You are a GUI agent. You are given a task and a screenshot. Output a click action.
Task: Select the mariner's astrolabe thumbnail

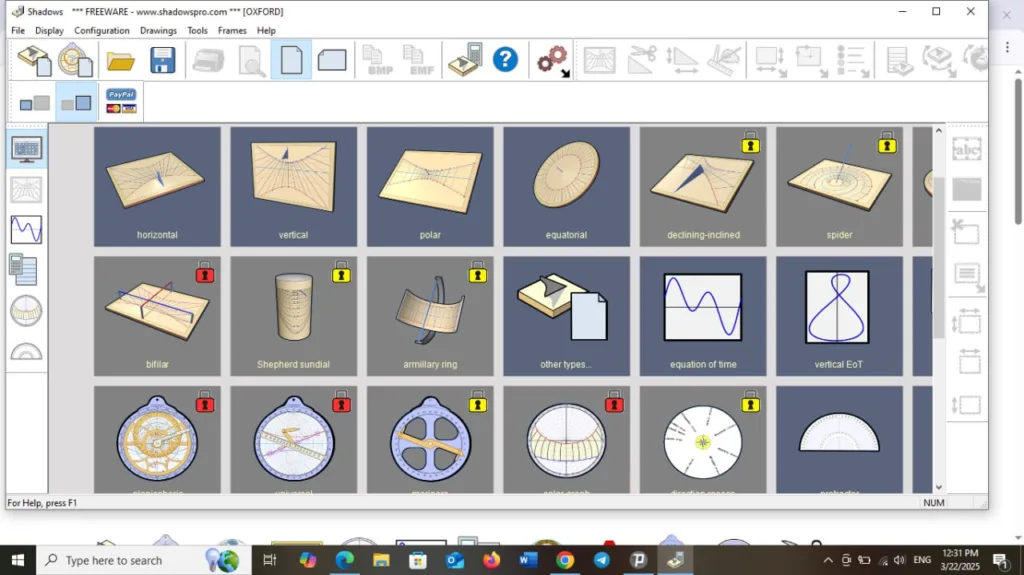click(x=430, y=440)
